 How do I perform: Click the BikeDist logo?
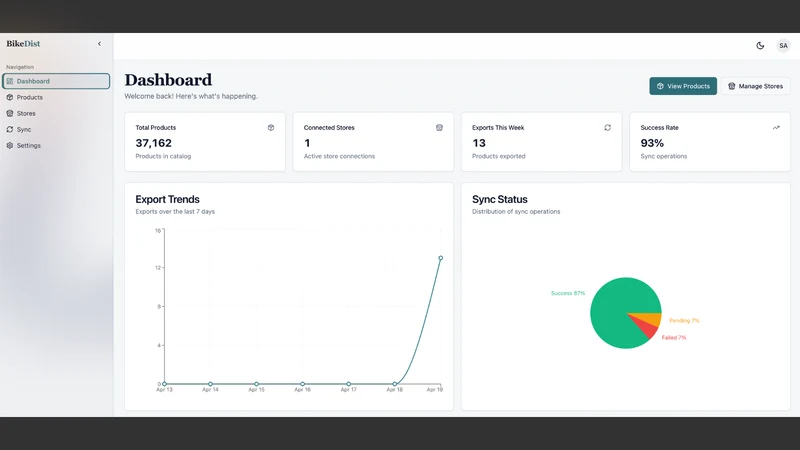coord(23,44)
